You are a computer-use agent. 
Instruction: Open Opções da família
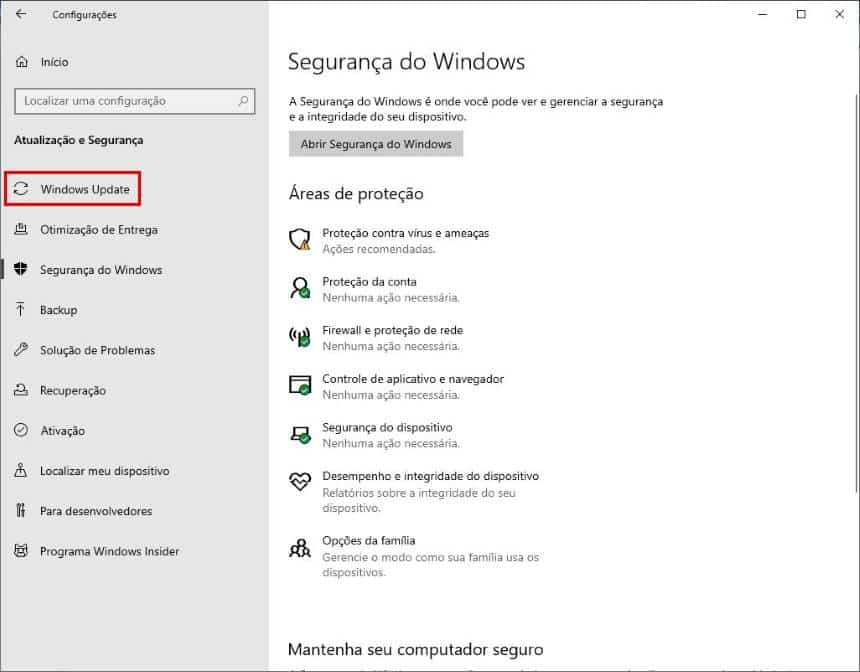coord(369,540)
